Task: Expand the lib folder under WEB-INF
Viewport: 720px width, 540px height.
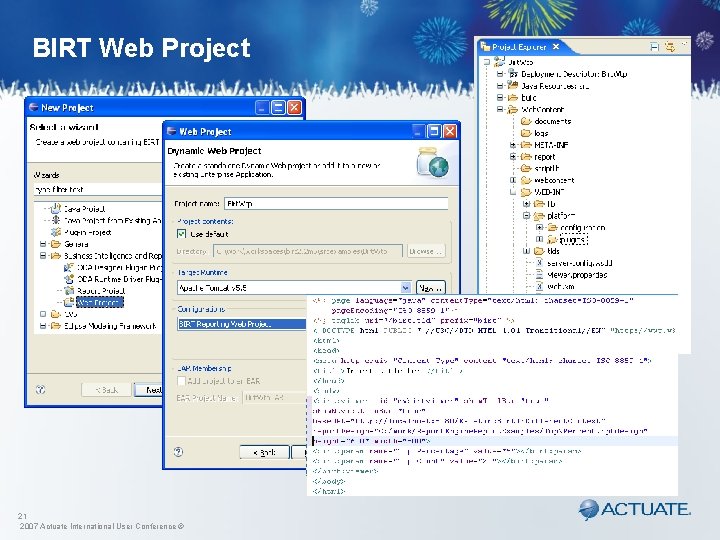Action: (527, 203)
